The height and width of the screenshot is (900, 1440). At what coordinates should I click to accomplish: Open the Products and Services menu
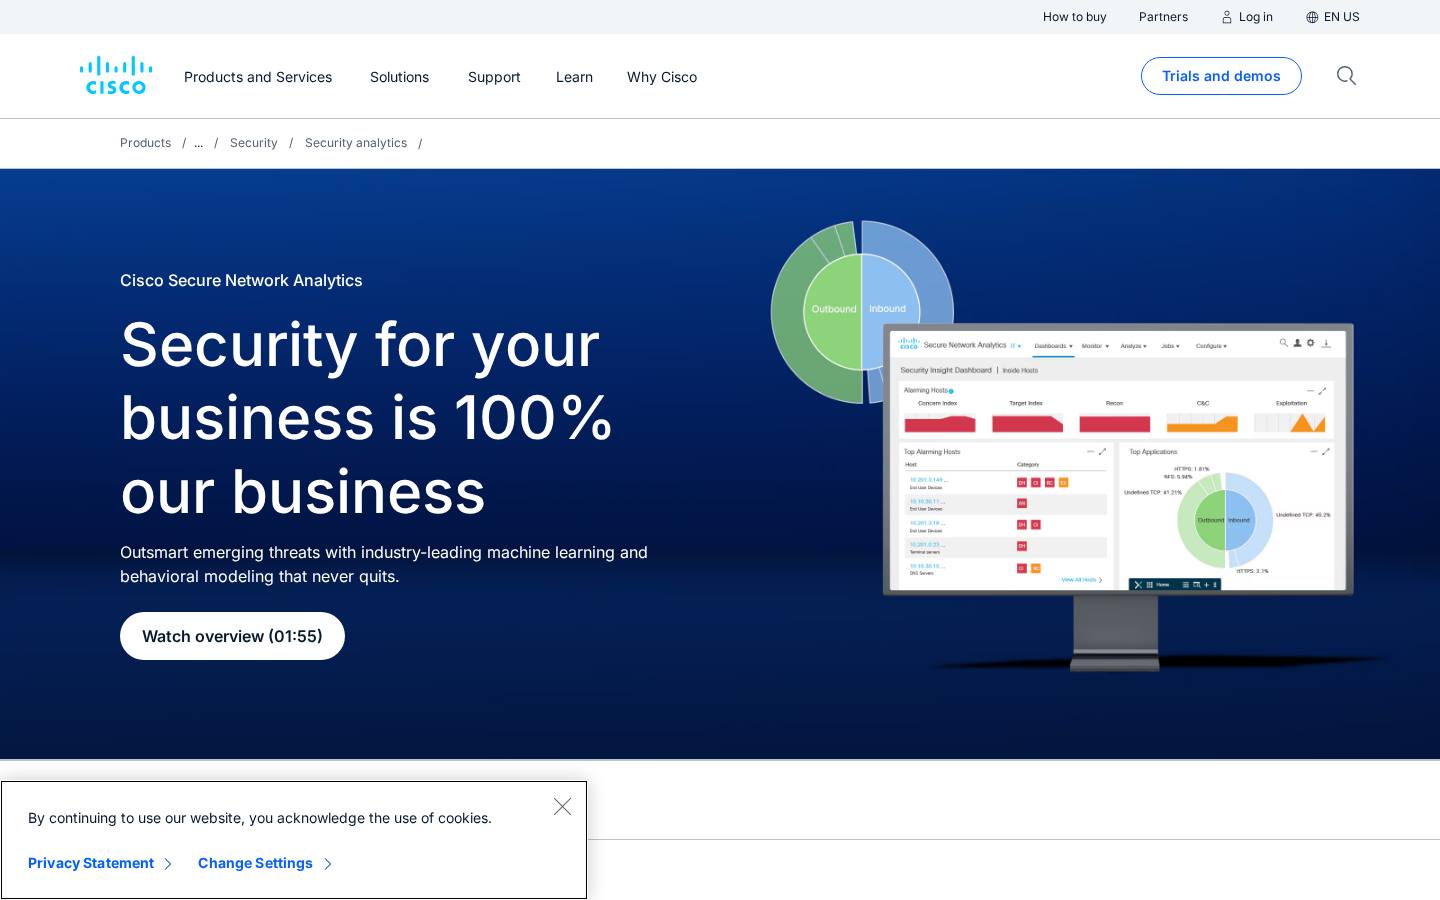click(x=258, y=77)
